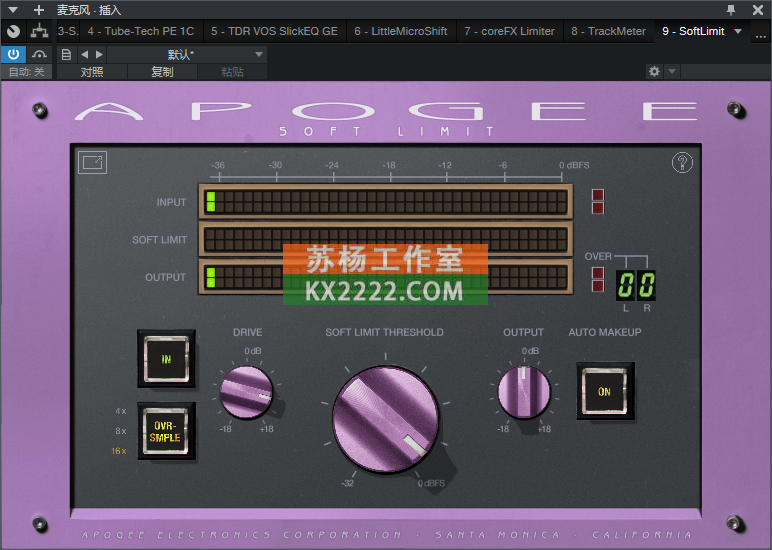Image resolution: width=772 pixels, height=550 pixels.
Task: Open the routing view icon
Action: click(x=39, y=32)
